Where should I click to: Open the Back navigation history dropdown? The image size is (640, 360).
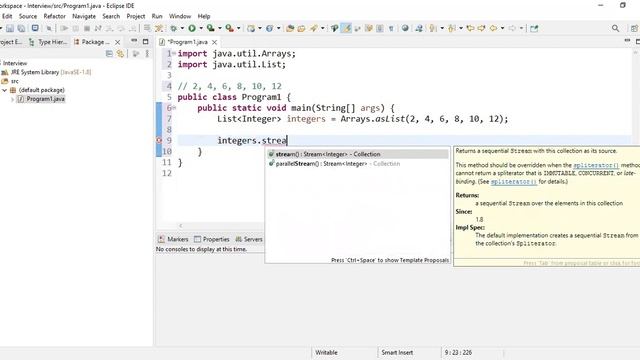[502, 28]
